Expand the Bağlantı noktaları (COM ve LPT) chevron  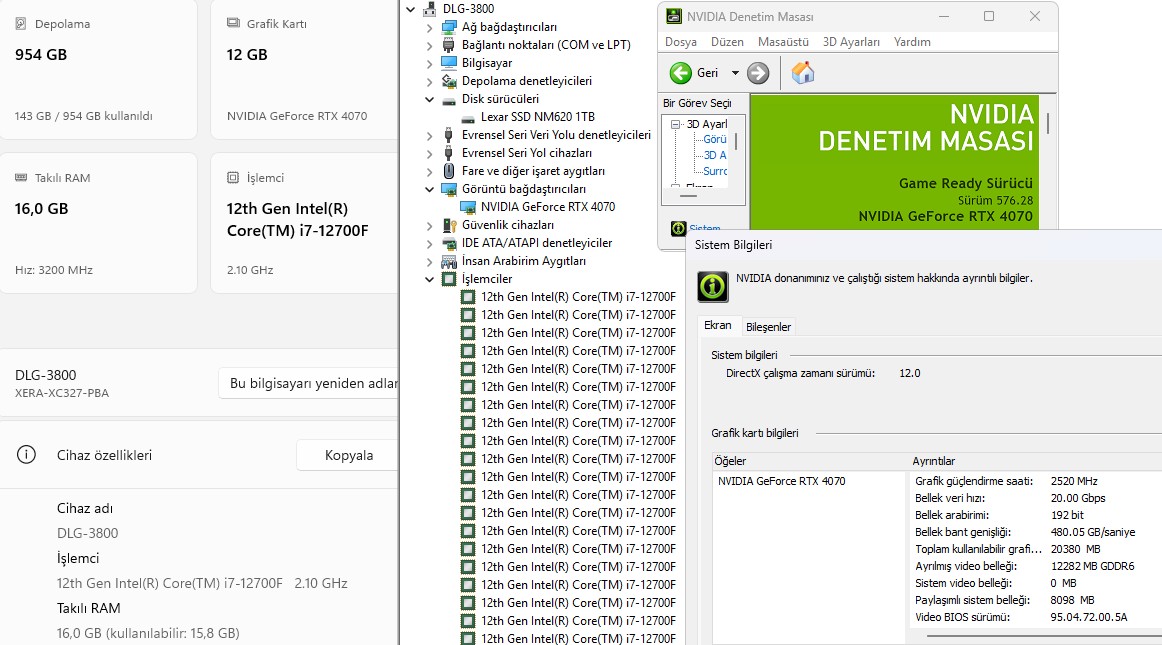coord(430,45)
